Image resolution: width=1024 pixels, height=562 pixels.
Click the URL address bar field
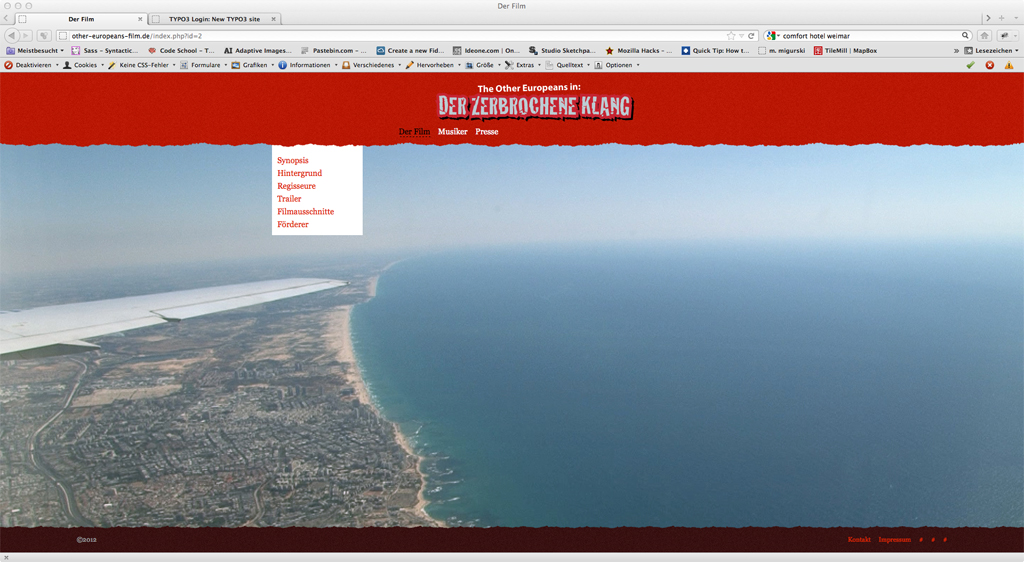click(x=400, y=36)
